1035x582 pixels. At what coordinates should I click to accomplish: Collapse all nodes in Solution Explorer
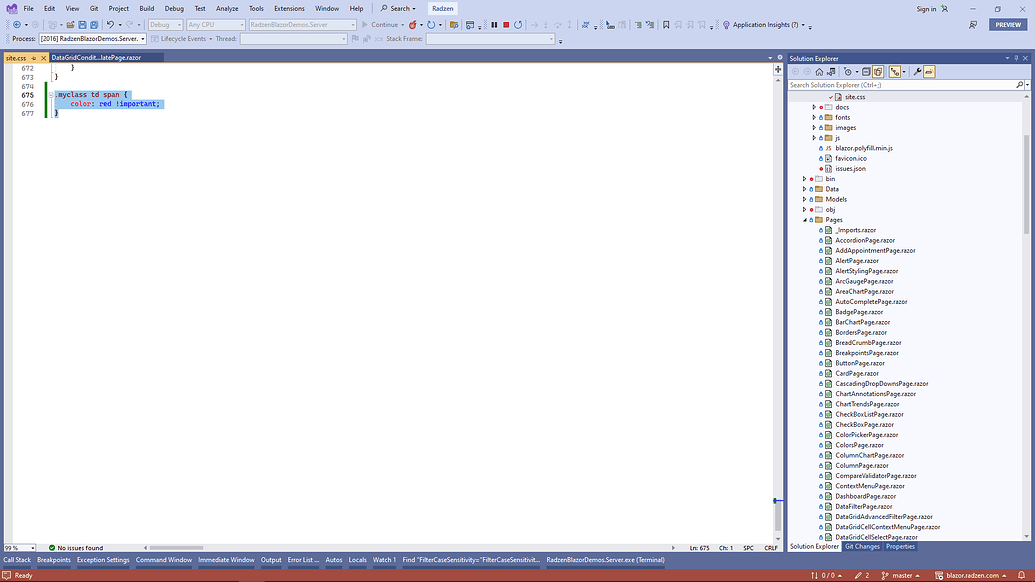pyautogui.click(x=866, y=72)
